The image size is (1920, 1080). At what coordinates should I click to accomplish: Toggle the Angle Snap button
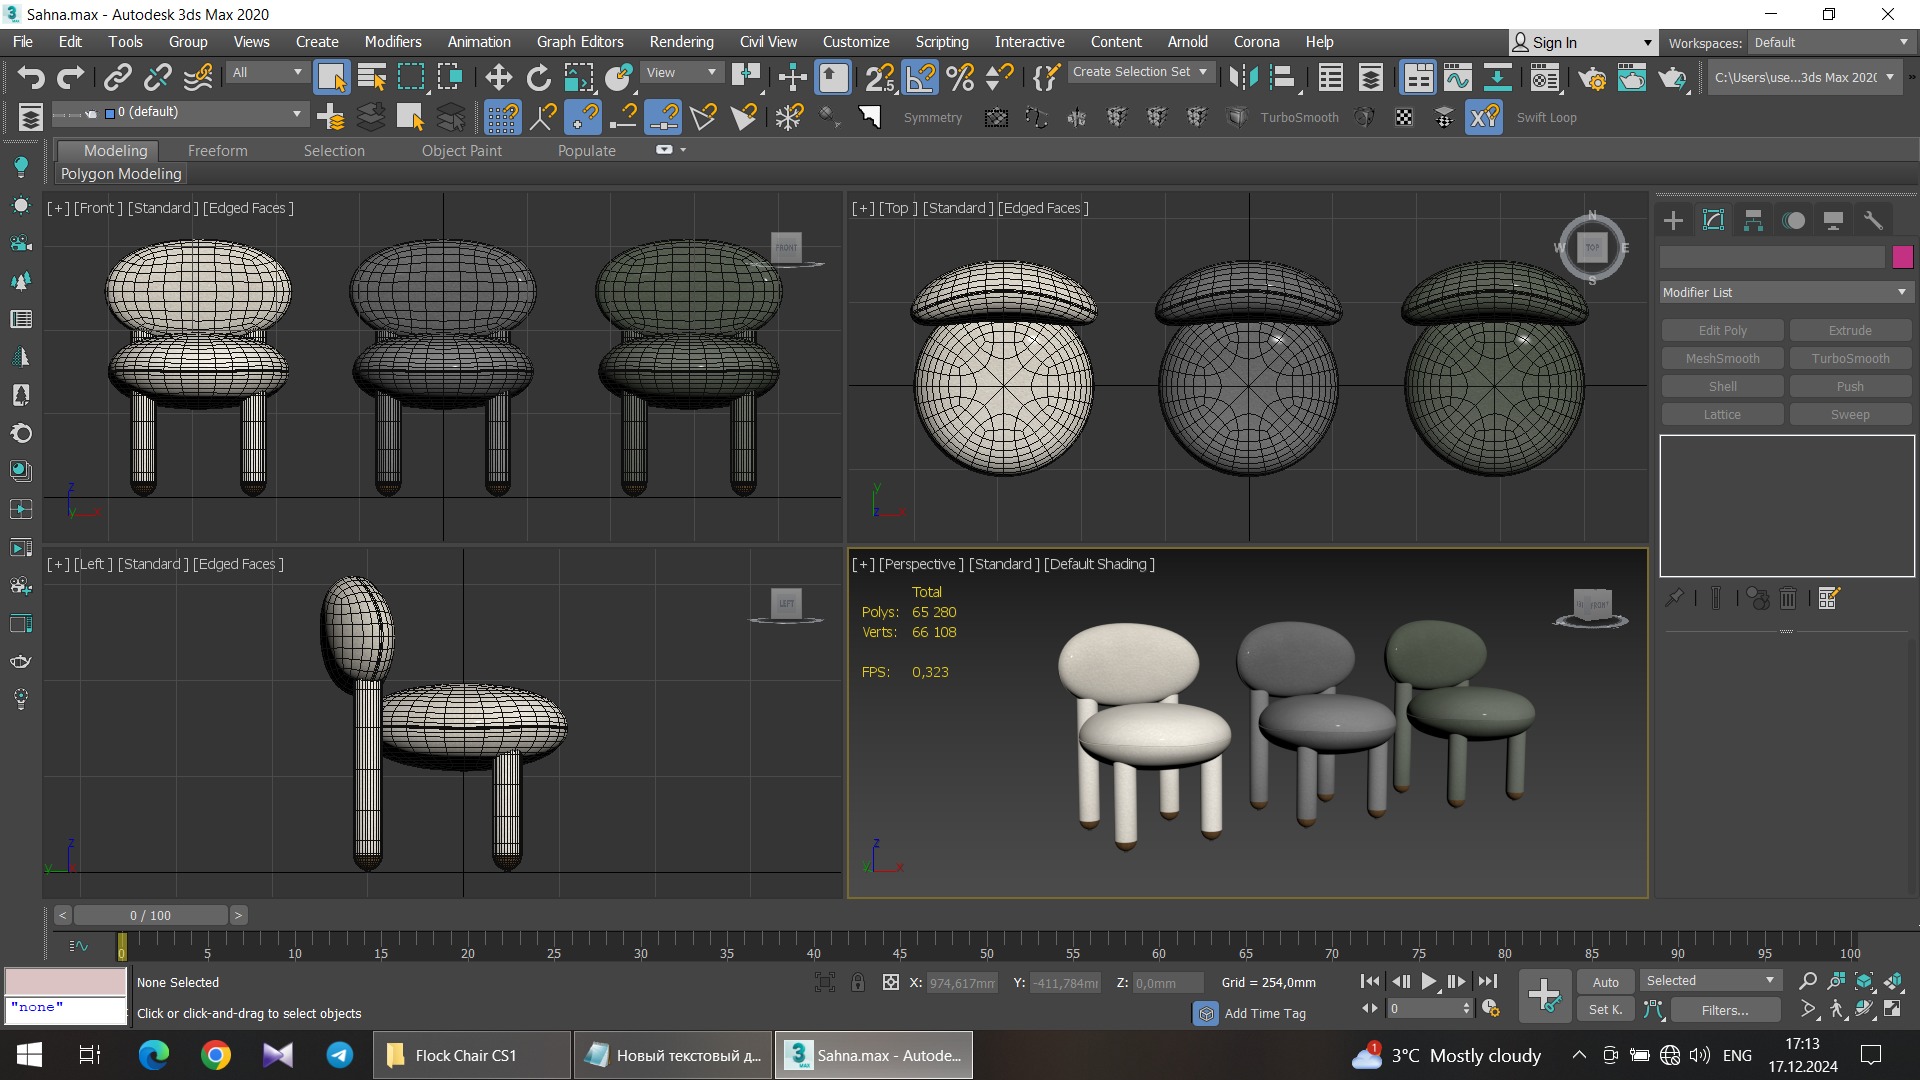[x=920, y=77]
